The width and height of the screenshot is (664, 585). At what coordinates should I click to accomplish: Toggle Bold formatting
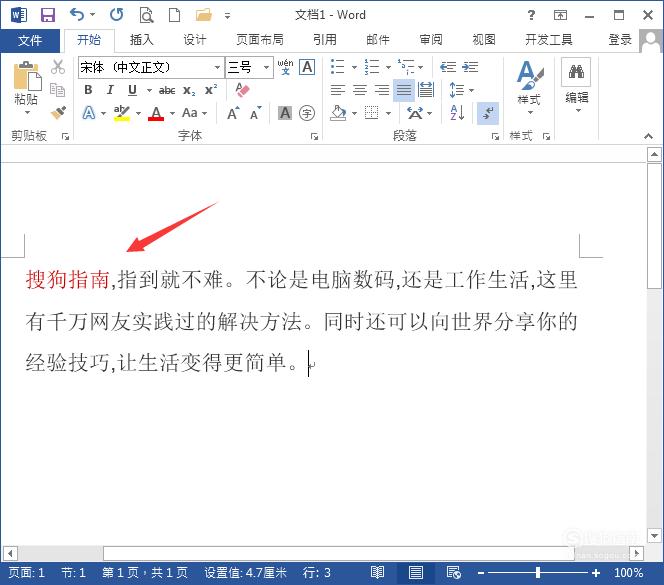point(88,90)
